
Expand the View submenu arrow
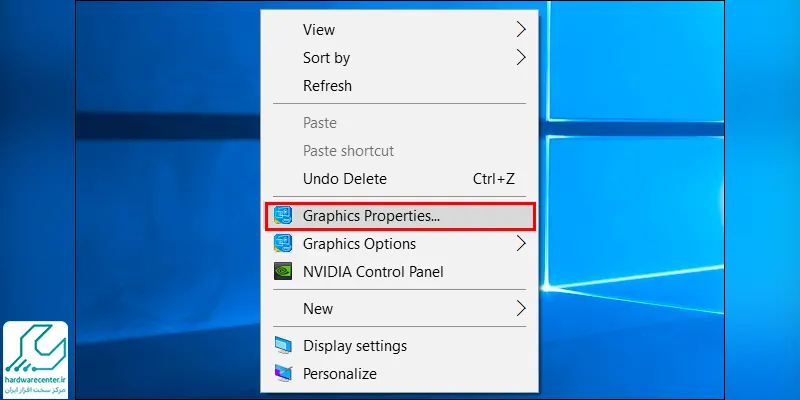tap(520, 30)
